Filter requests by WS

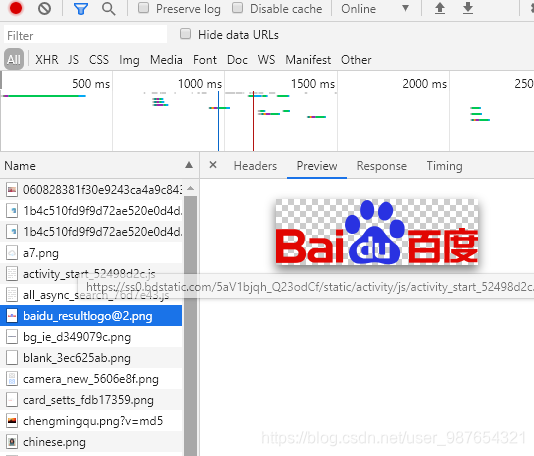coord(266,60)
